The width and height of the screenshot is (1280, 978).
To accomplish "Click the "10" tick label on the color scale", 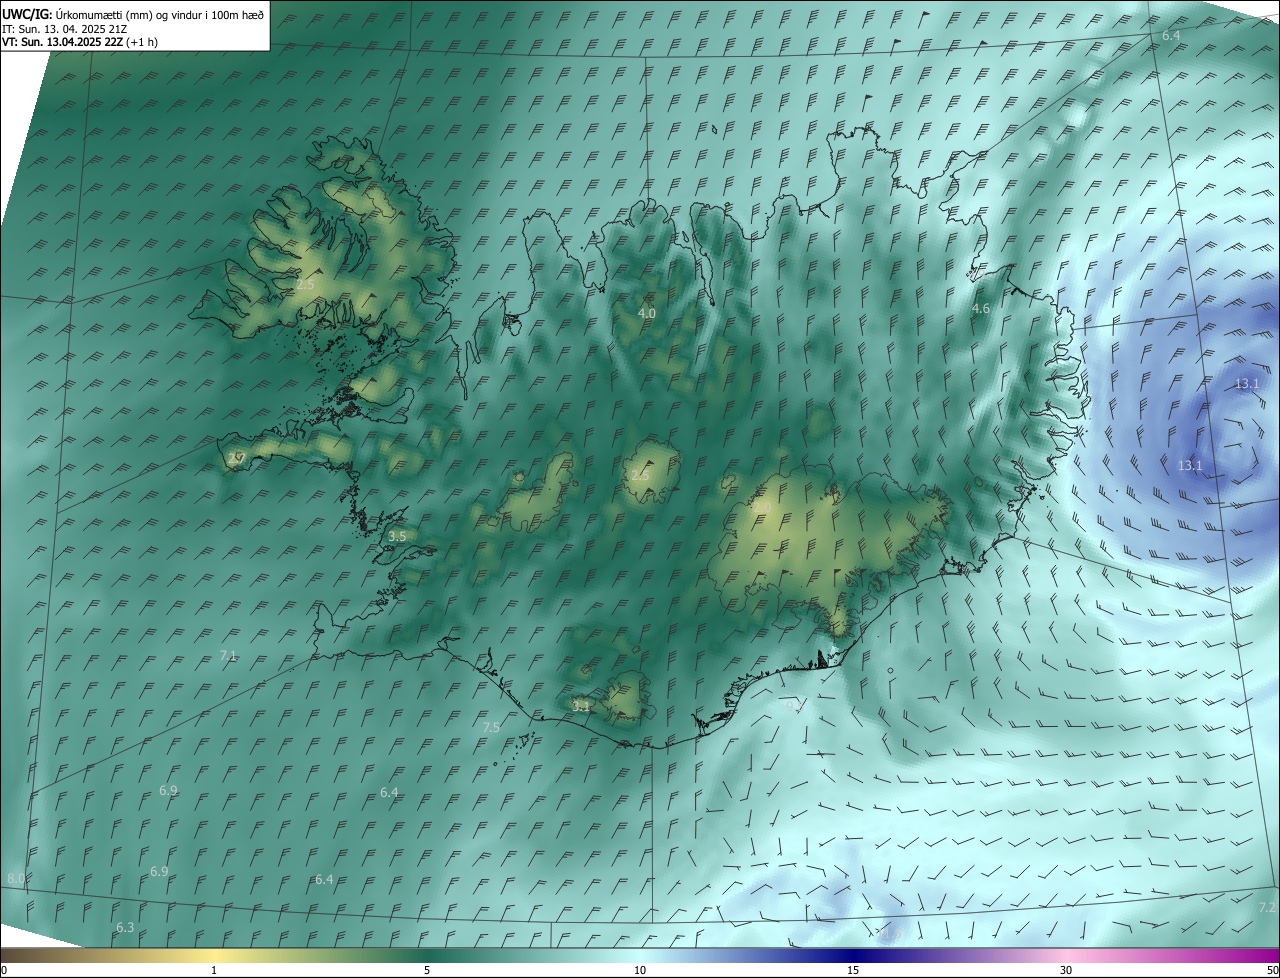I will [640, 970].
